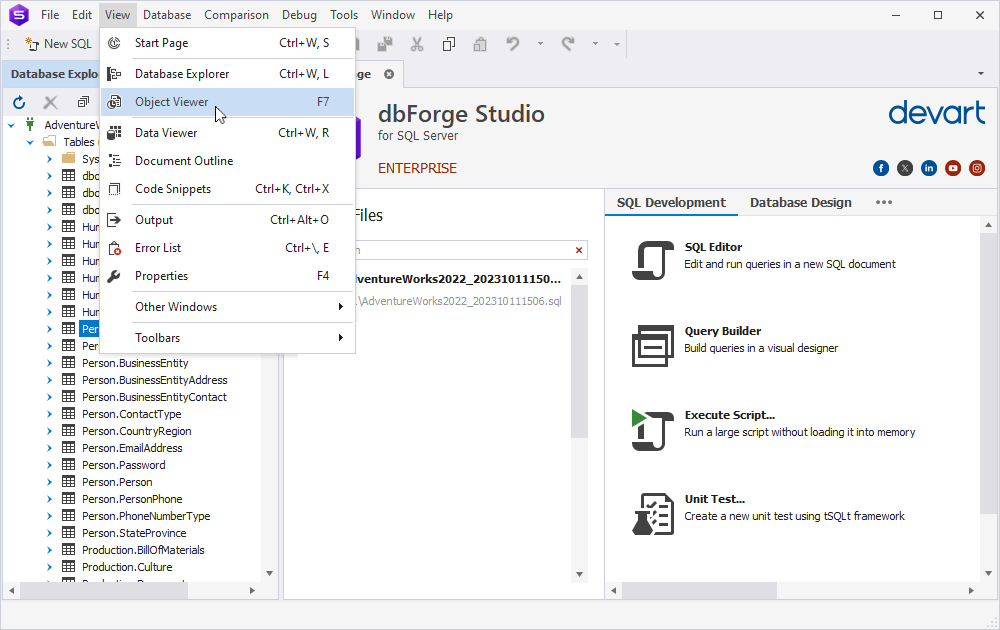The image size is (1000, 630).
Task: Select Production.BillOfMaterials table
Action: (x=143, y=550)
